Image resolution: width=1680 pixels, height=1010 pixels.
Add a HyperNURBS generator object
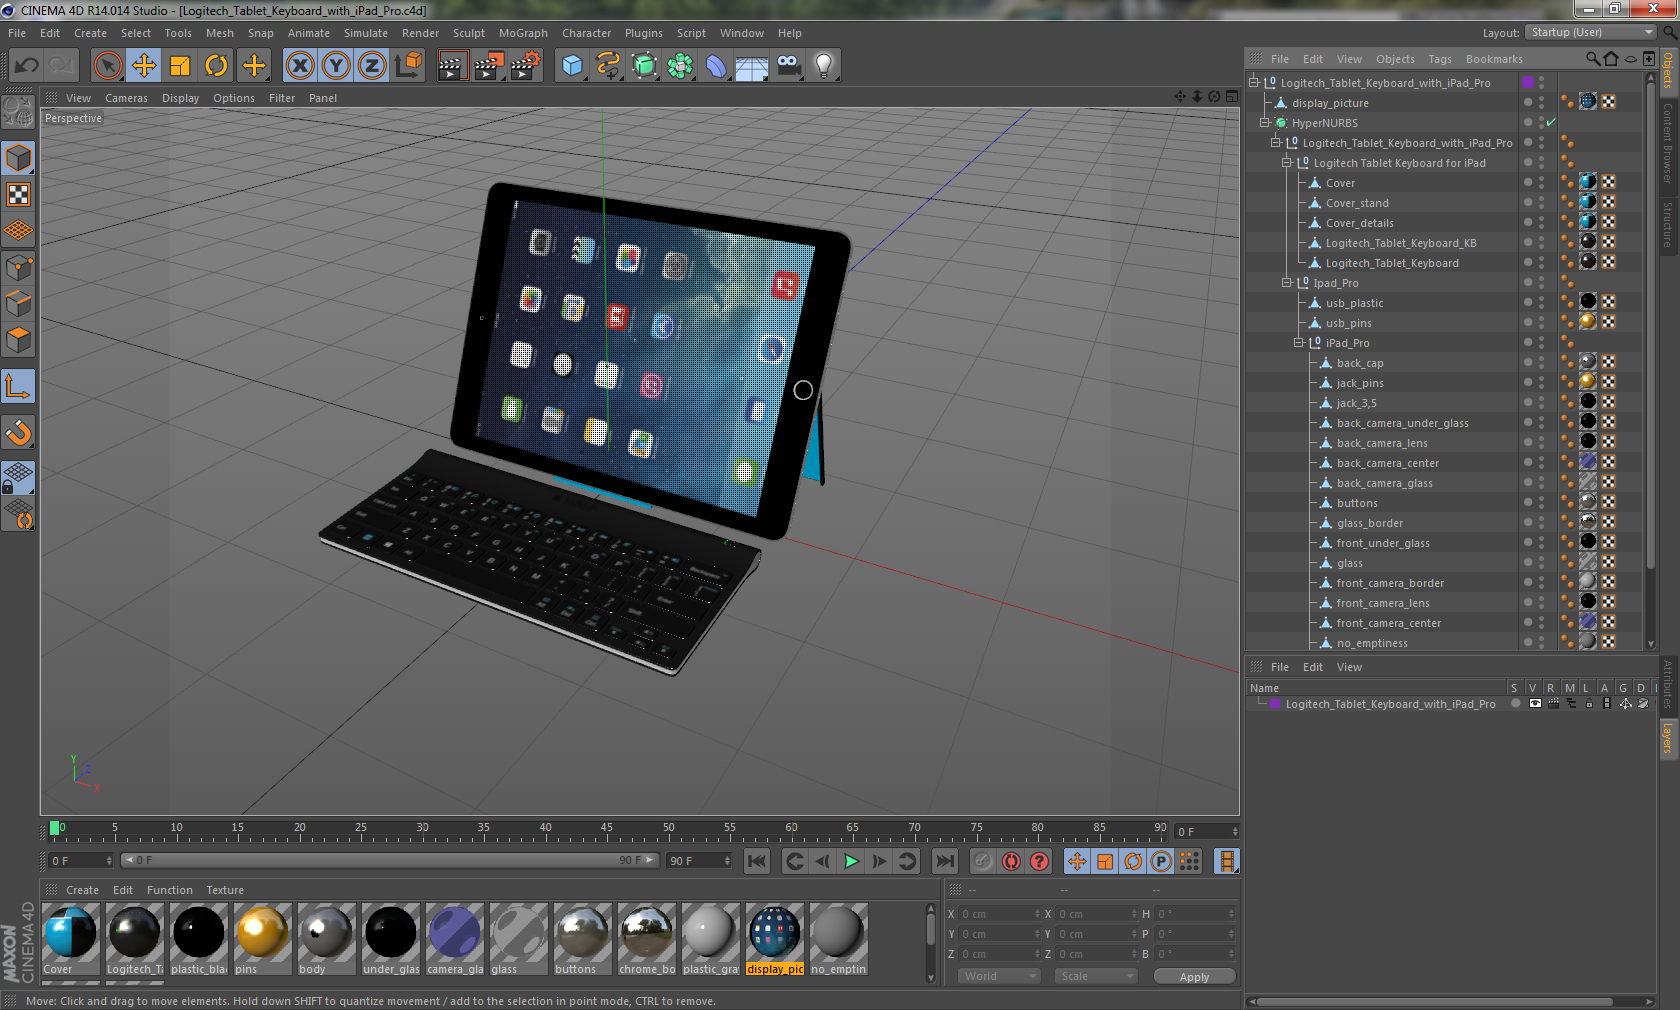(x=644, y=66)
